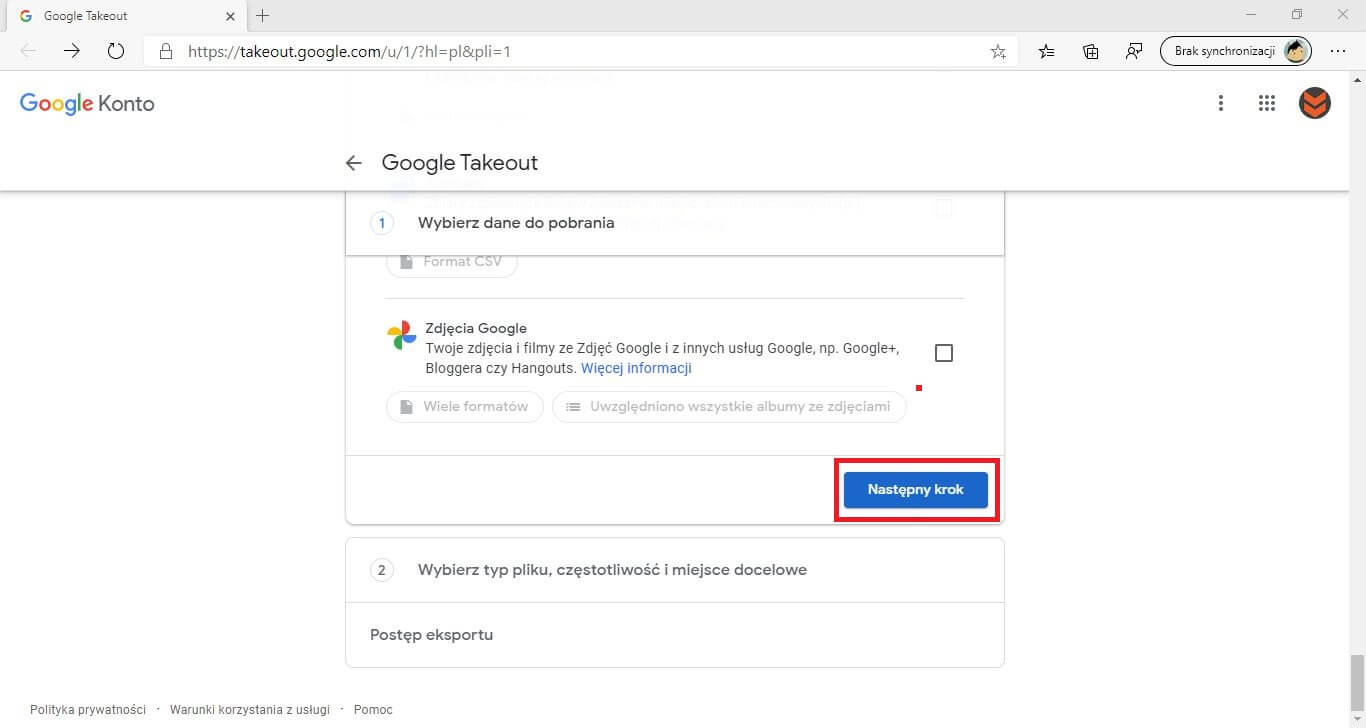Open the Google account options dots menu

click(x=1220, y=103)
